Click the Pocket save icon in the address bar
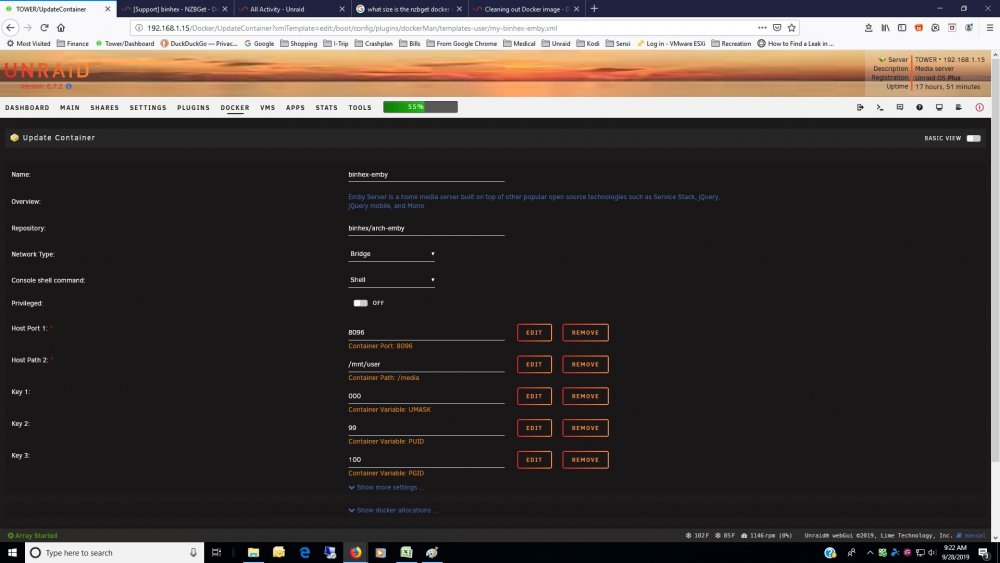 [x=777, y=27]
